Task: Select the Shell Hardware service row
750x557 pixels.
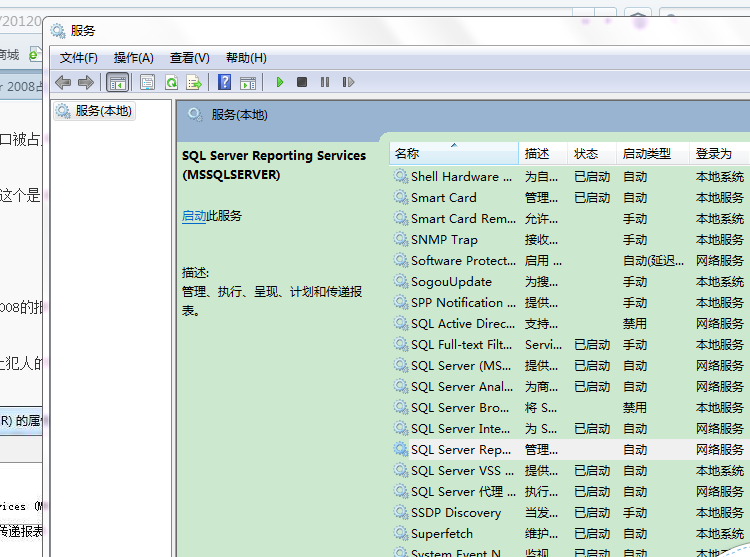Action: pyautogui.click(x=569, y=176)
